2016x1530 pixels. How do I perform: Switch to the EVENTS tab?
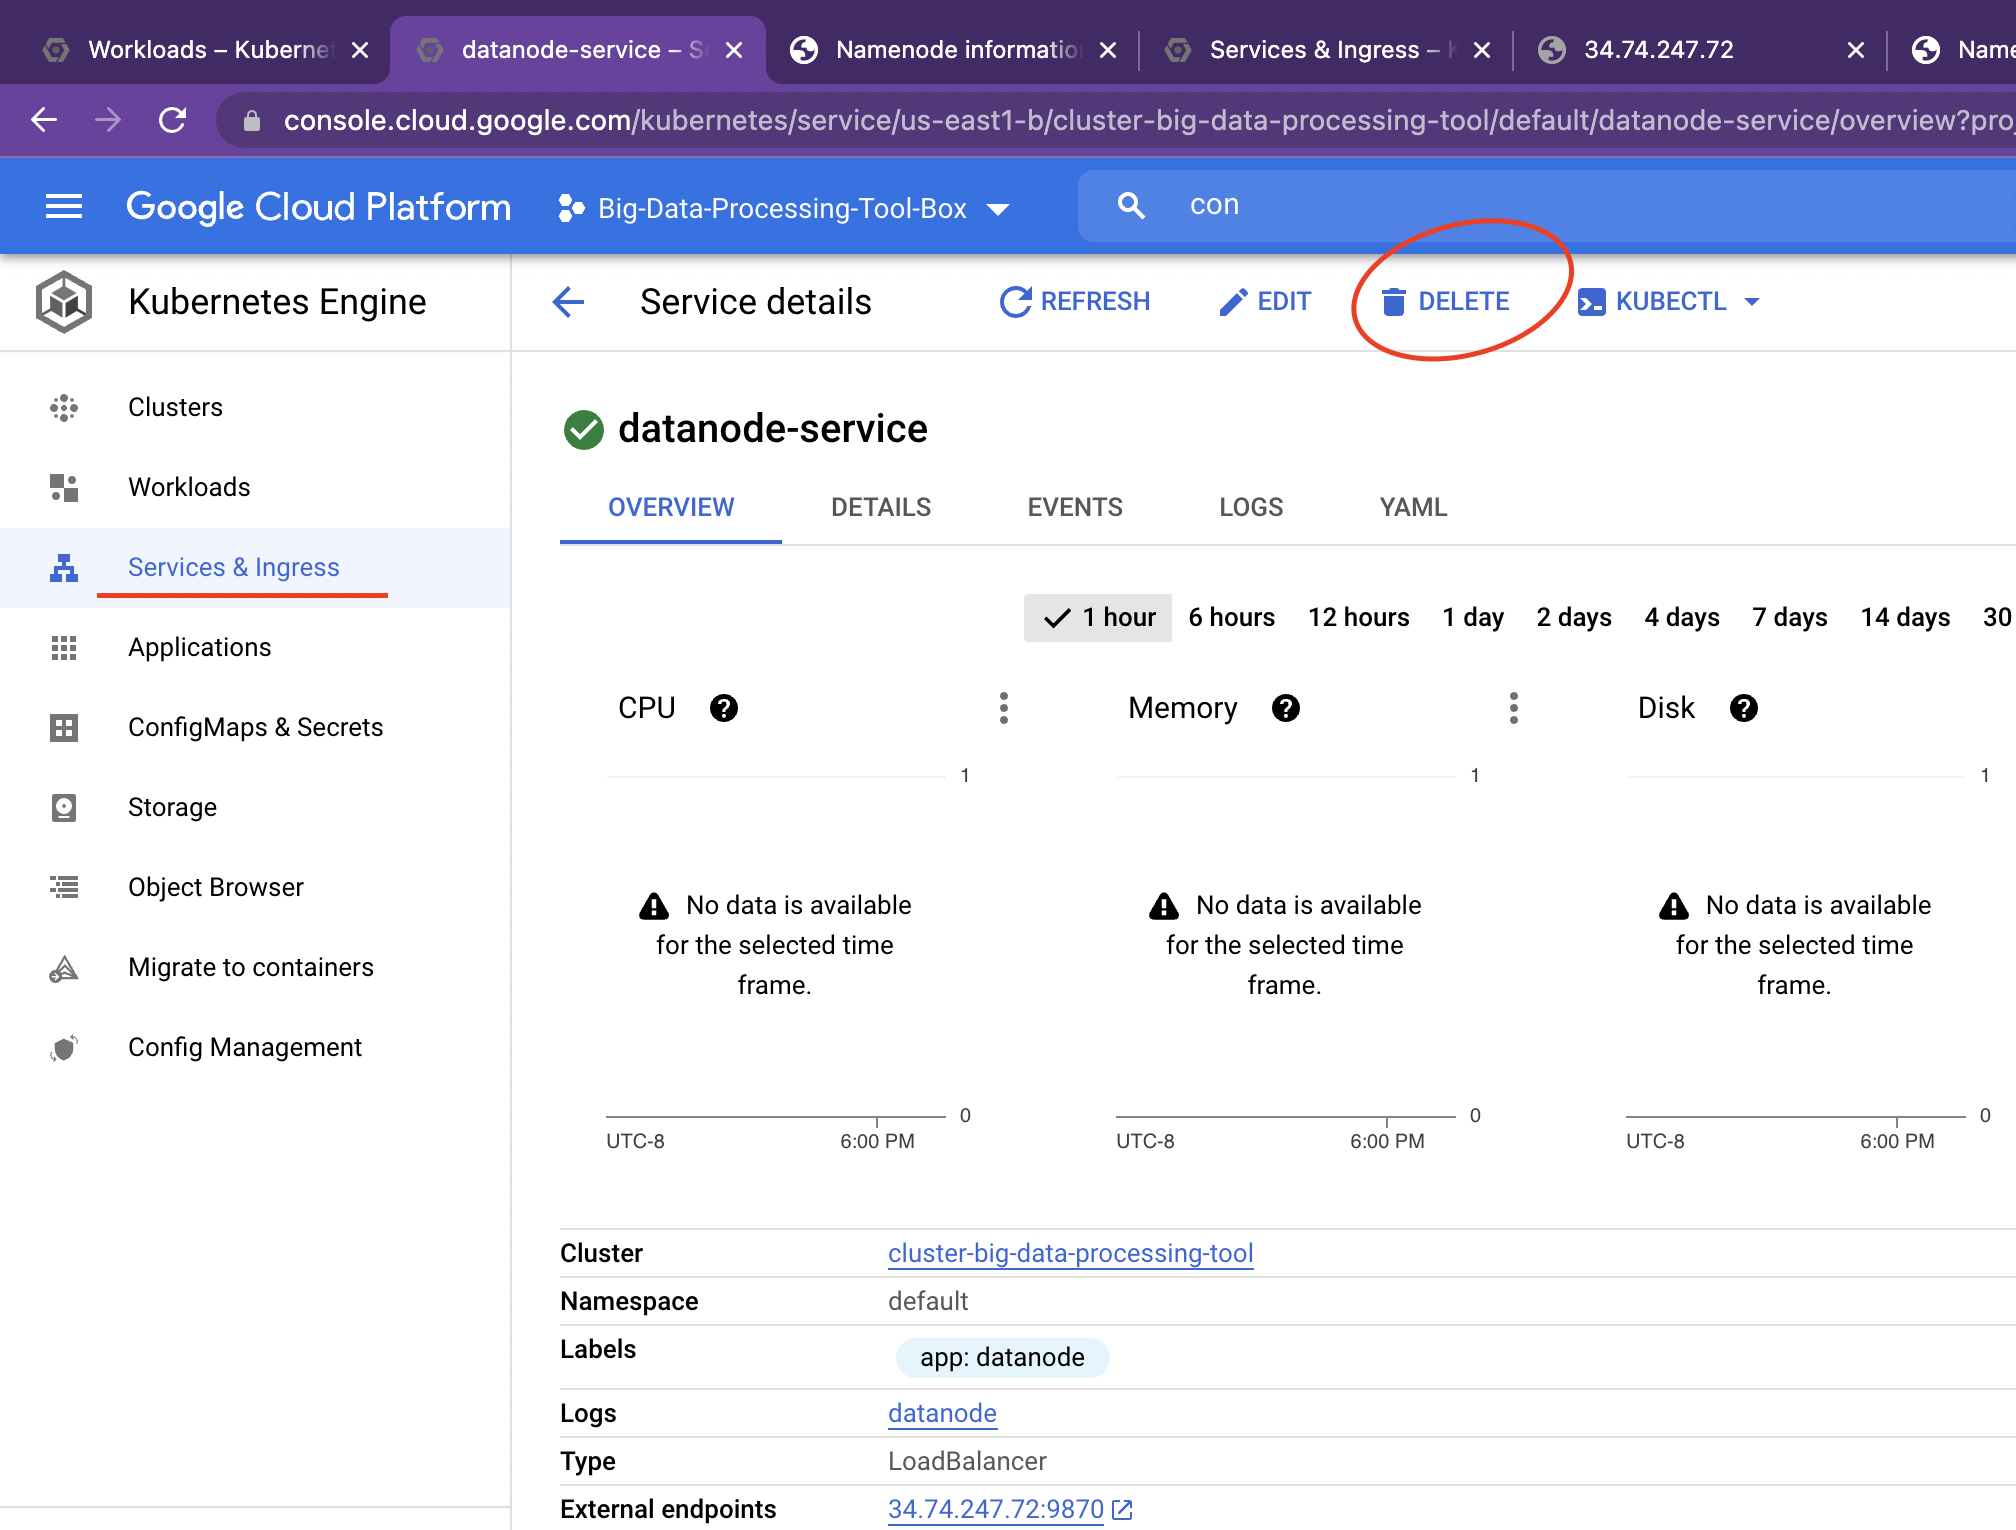(1074, 507)
